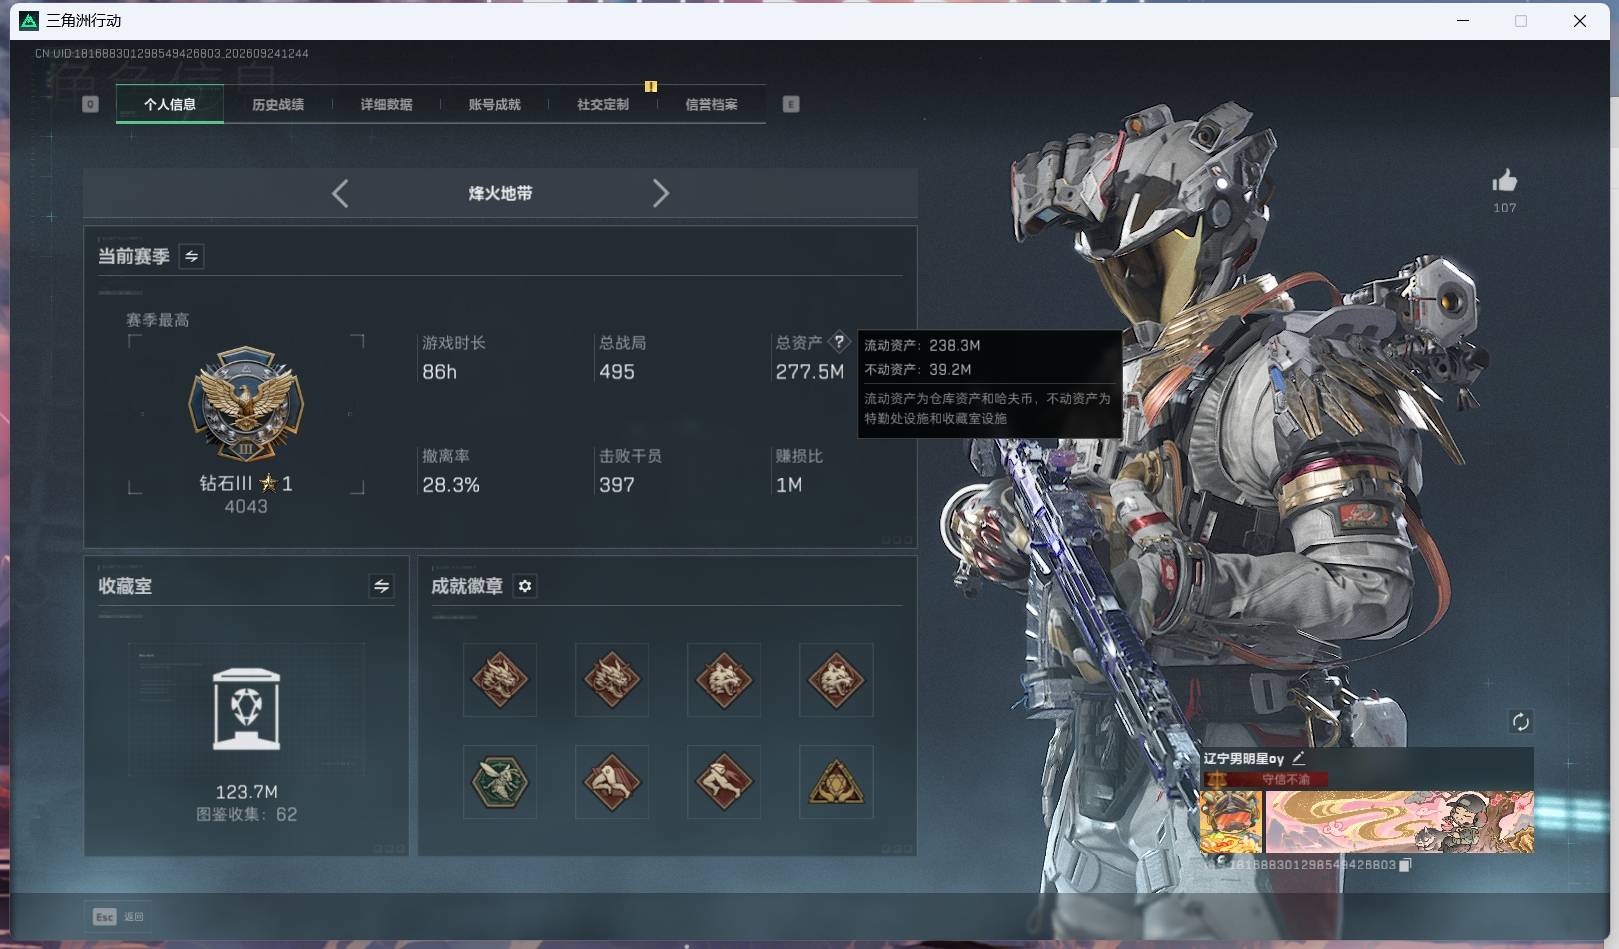The height and width of the screenshot is (949, 1619).
Task: Click the rank score 4043
Action: tap(246, 507)
